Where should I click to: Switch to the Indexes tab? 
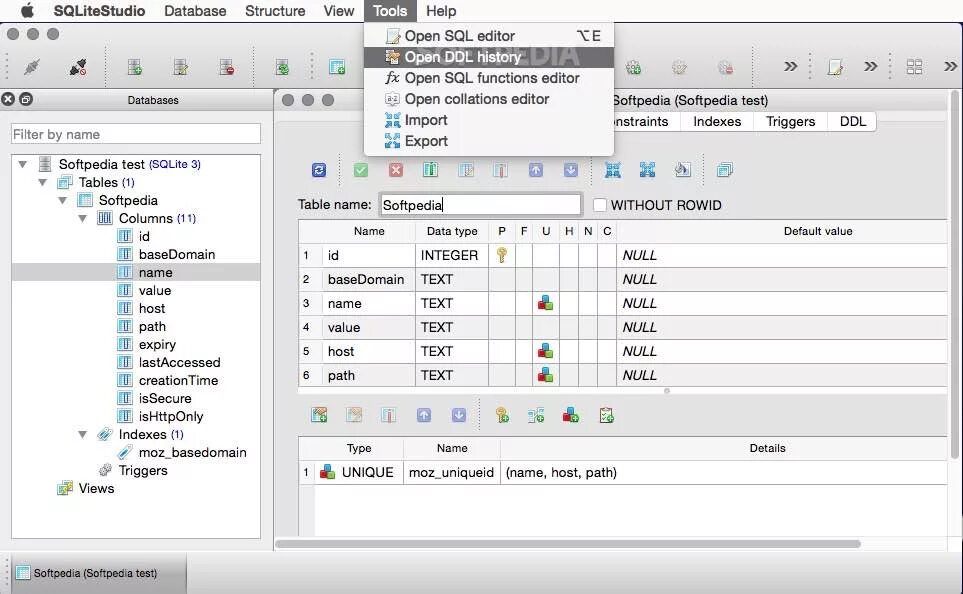pyautogui.click(x=717, y=122)
